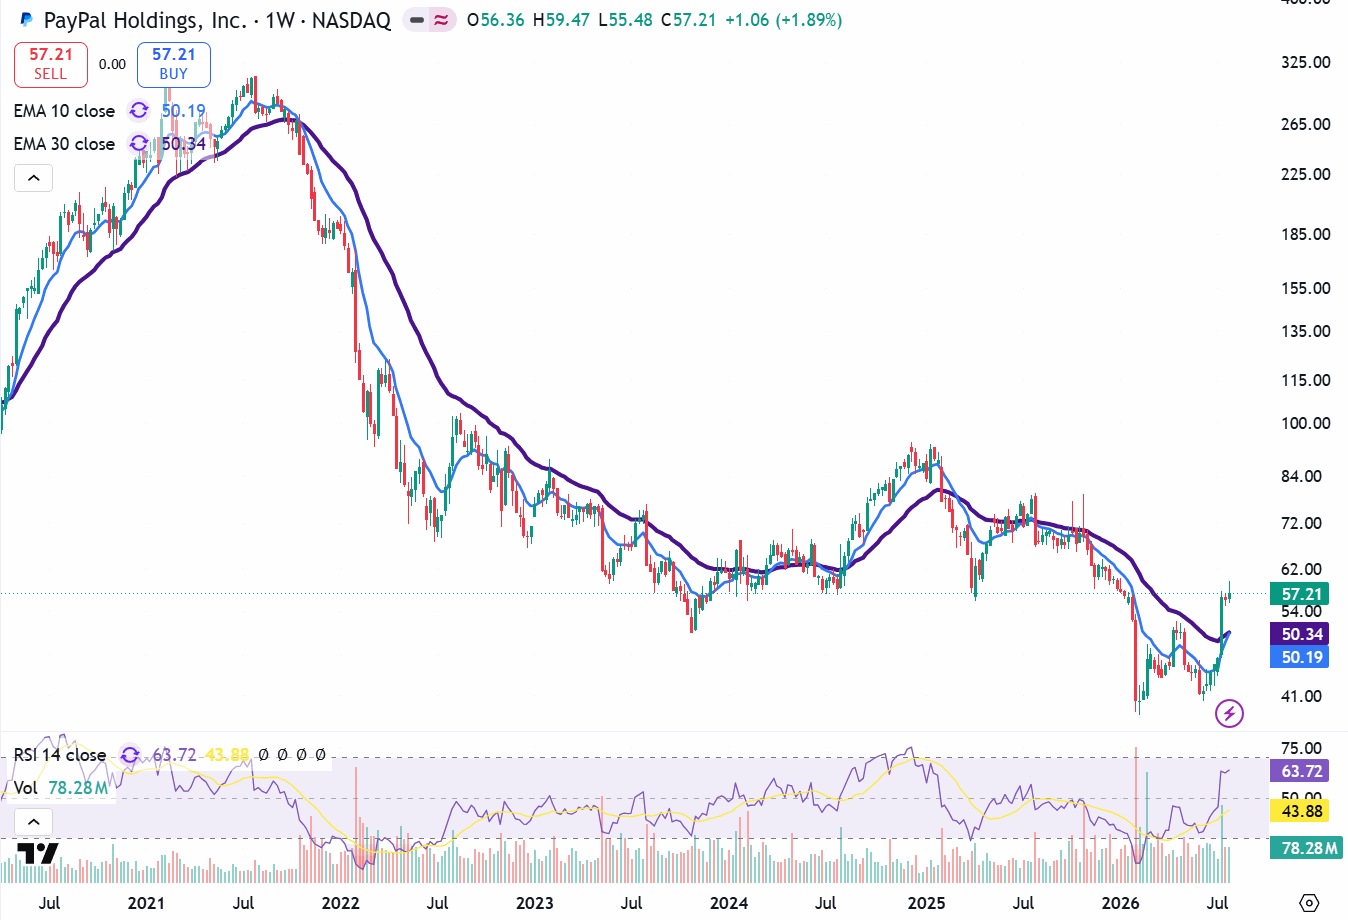Click the 75.00 RSI scale label
Image resolution: width=1348 pixels, height=920 pixels.
tap(1302, 748)
